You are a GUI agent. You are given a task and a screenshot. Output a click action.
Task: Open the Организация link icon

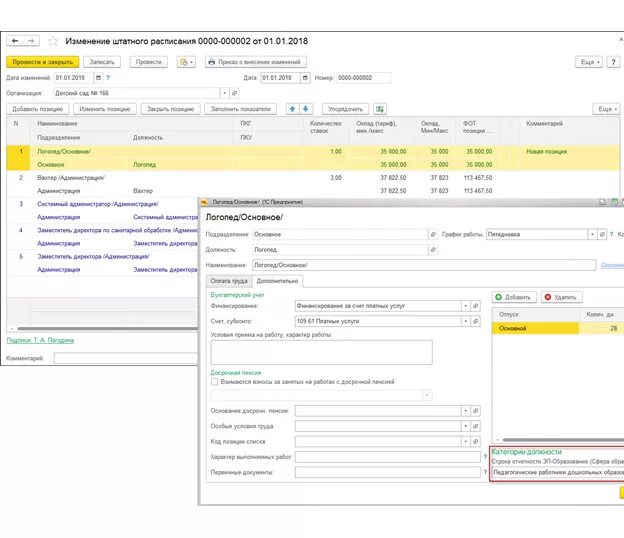pyautogui.click(x=234, y=93)
